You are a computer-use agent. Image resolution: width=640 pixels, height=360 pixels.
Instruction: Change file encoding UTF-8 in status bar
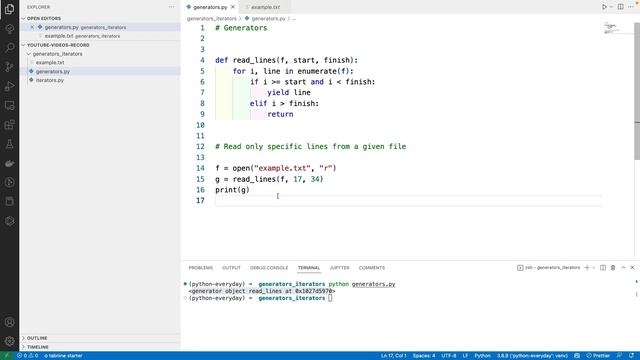coord(449,356)
